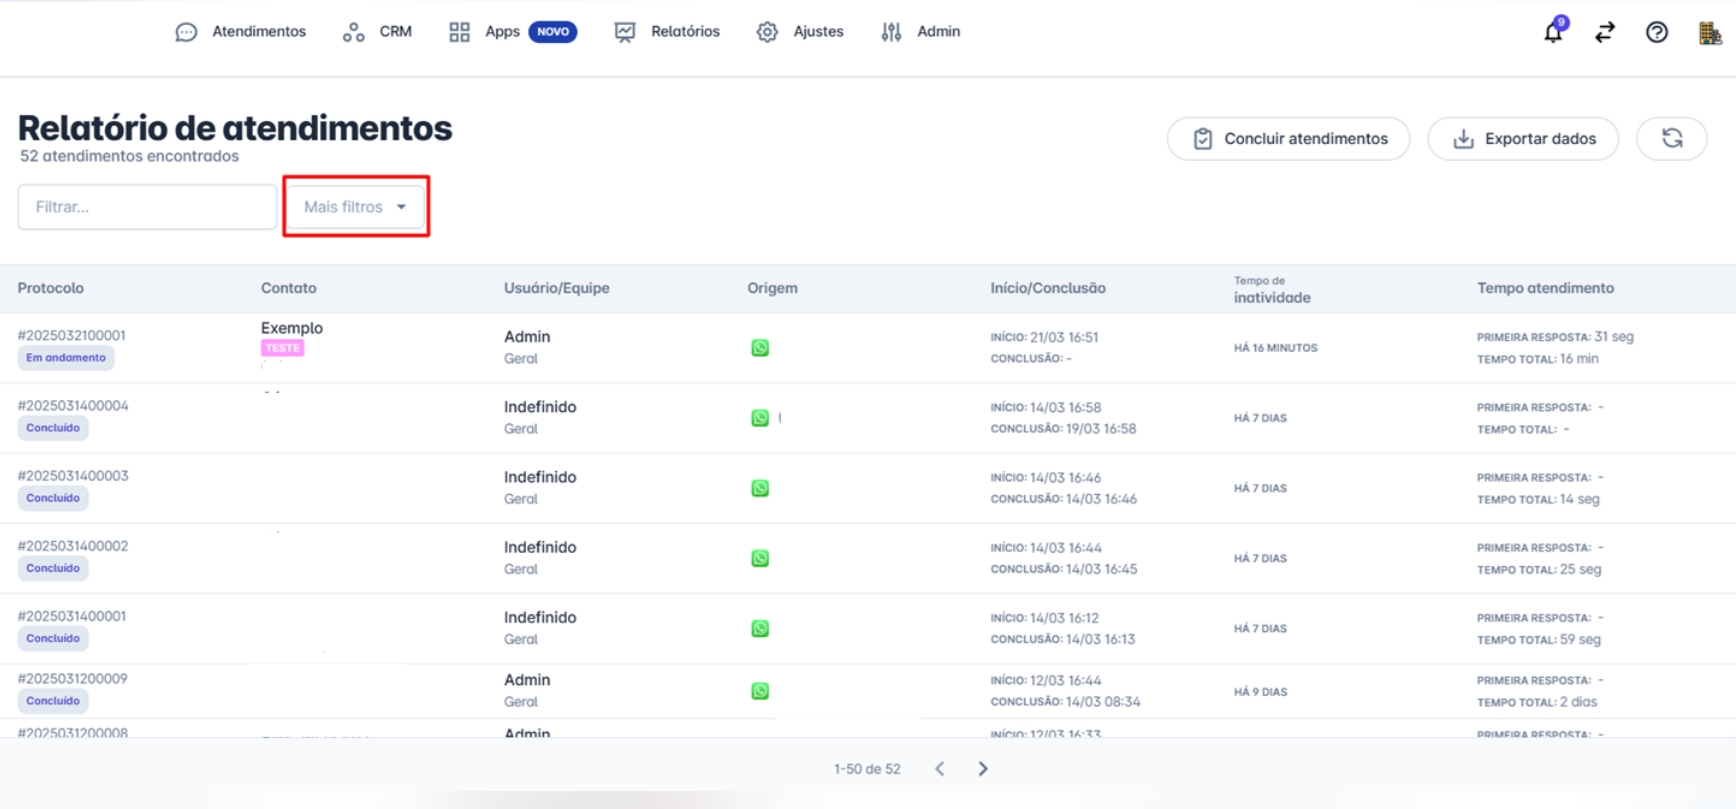
Task: Click WhatsApp icon in first row
Action: pyautogui.click(x=760, y=348)
